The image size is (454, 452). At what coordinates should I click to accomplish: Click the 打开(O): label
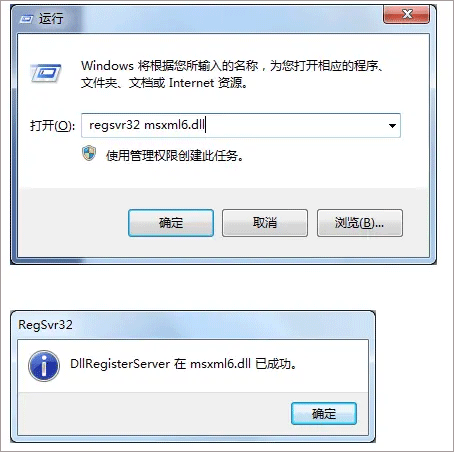click(53, 126)
